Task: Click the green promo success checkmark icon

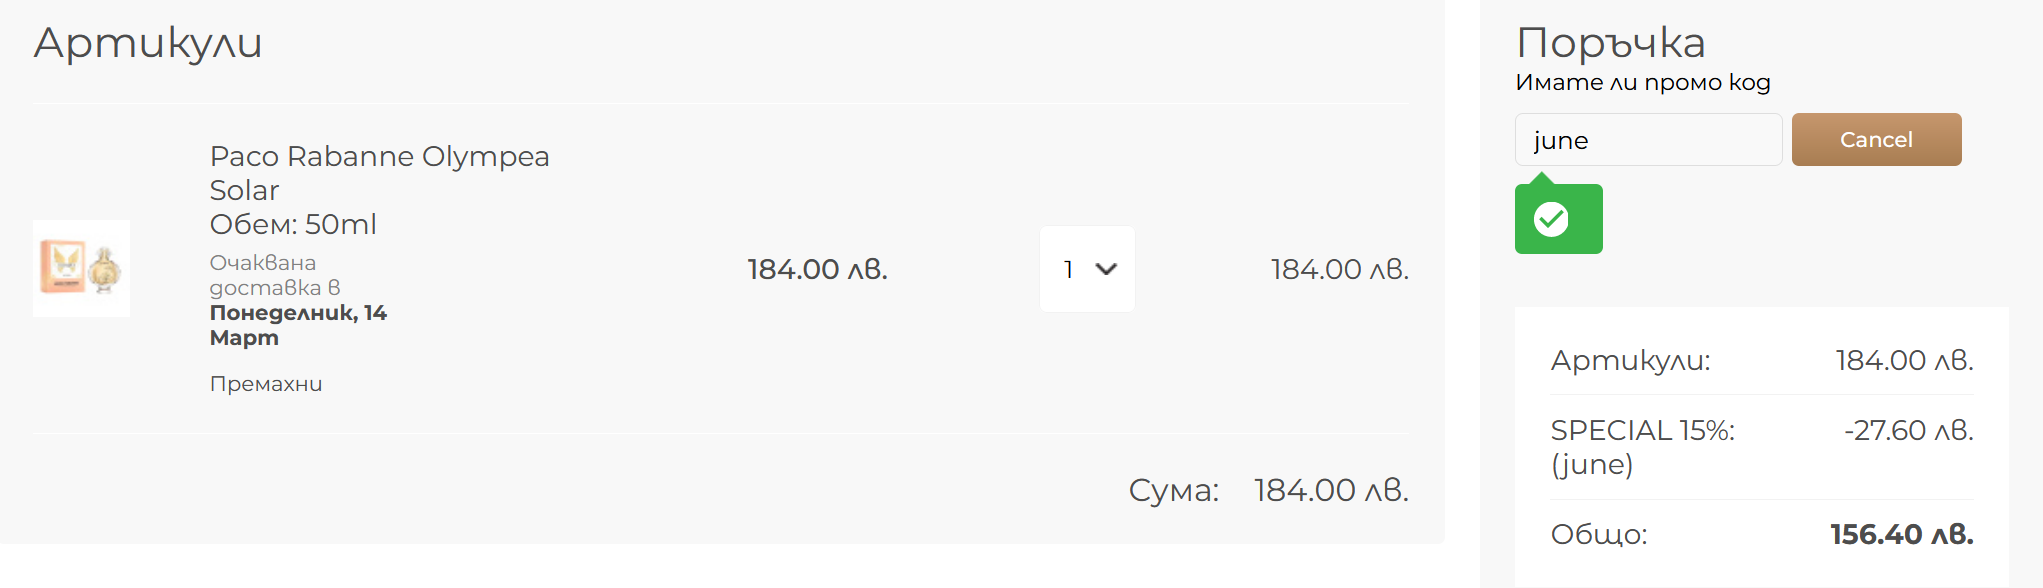Action: pyautogui.click(x=1551, y=219)
